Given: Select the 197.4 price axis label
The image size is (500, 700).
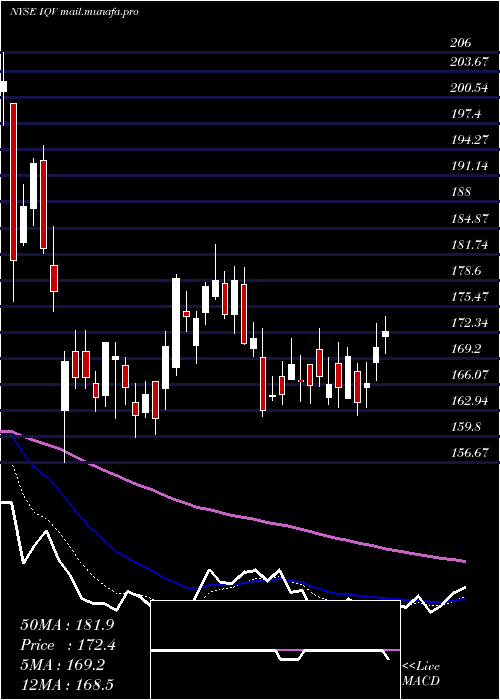Looking at the screenshot, I should pyautogui.click(x=466, y=114).
